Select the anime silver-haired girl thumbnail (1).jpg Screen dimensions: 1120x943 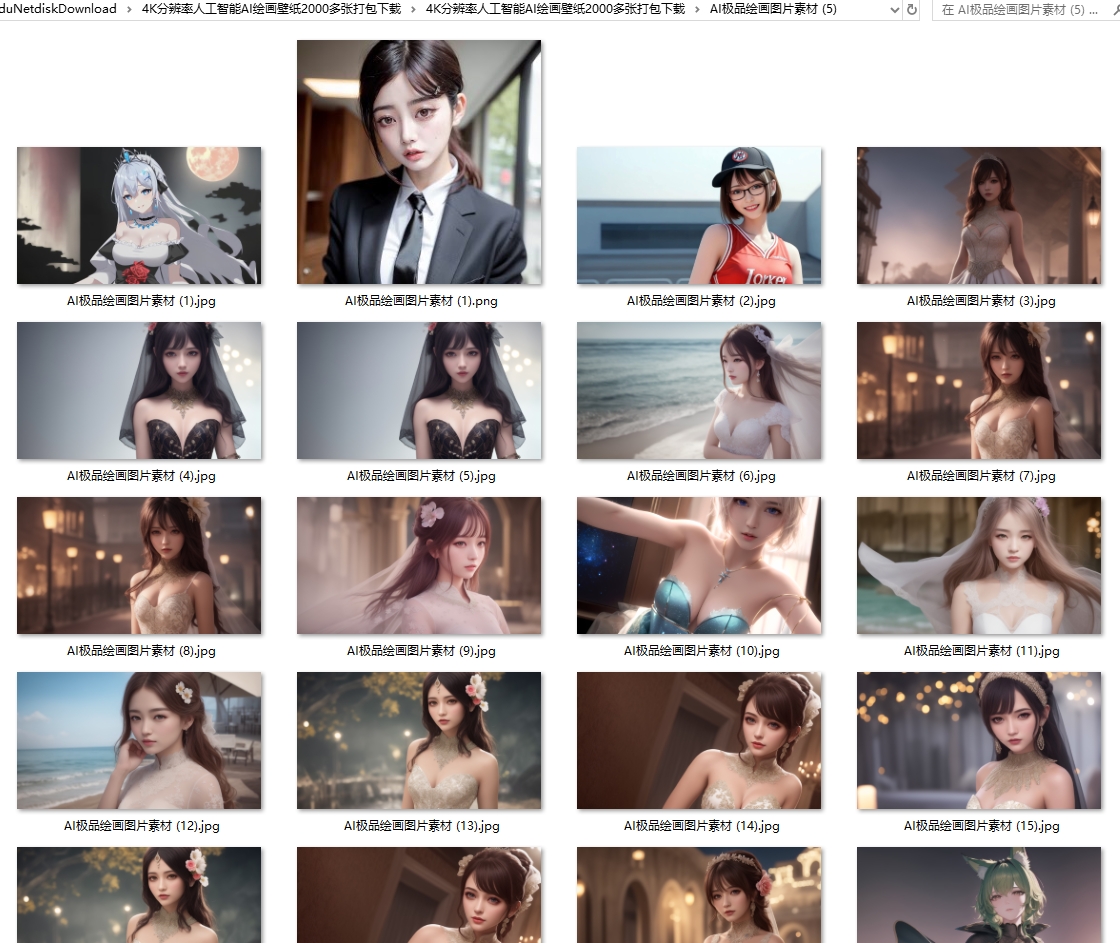139,215
